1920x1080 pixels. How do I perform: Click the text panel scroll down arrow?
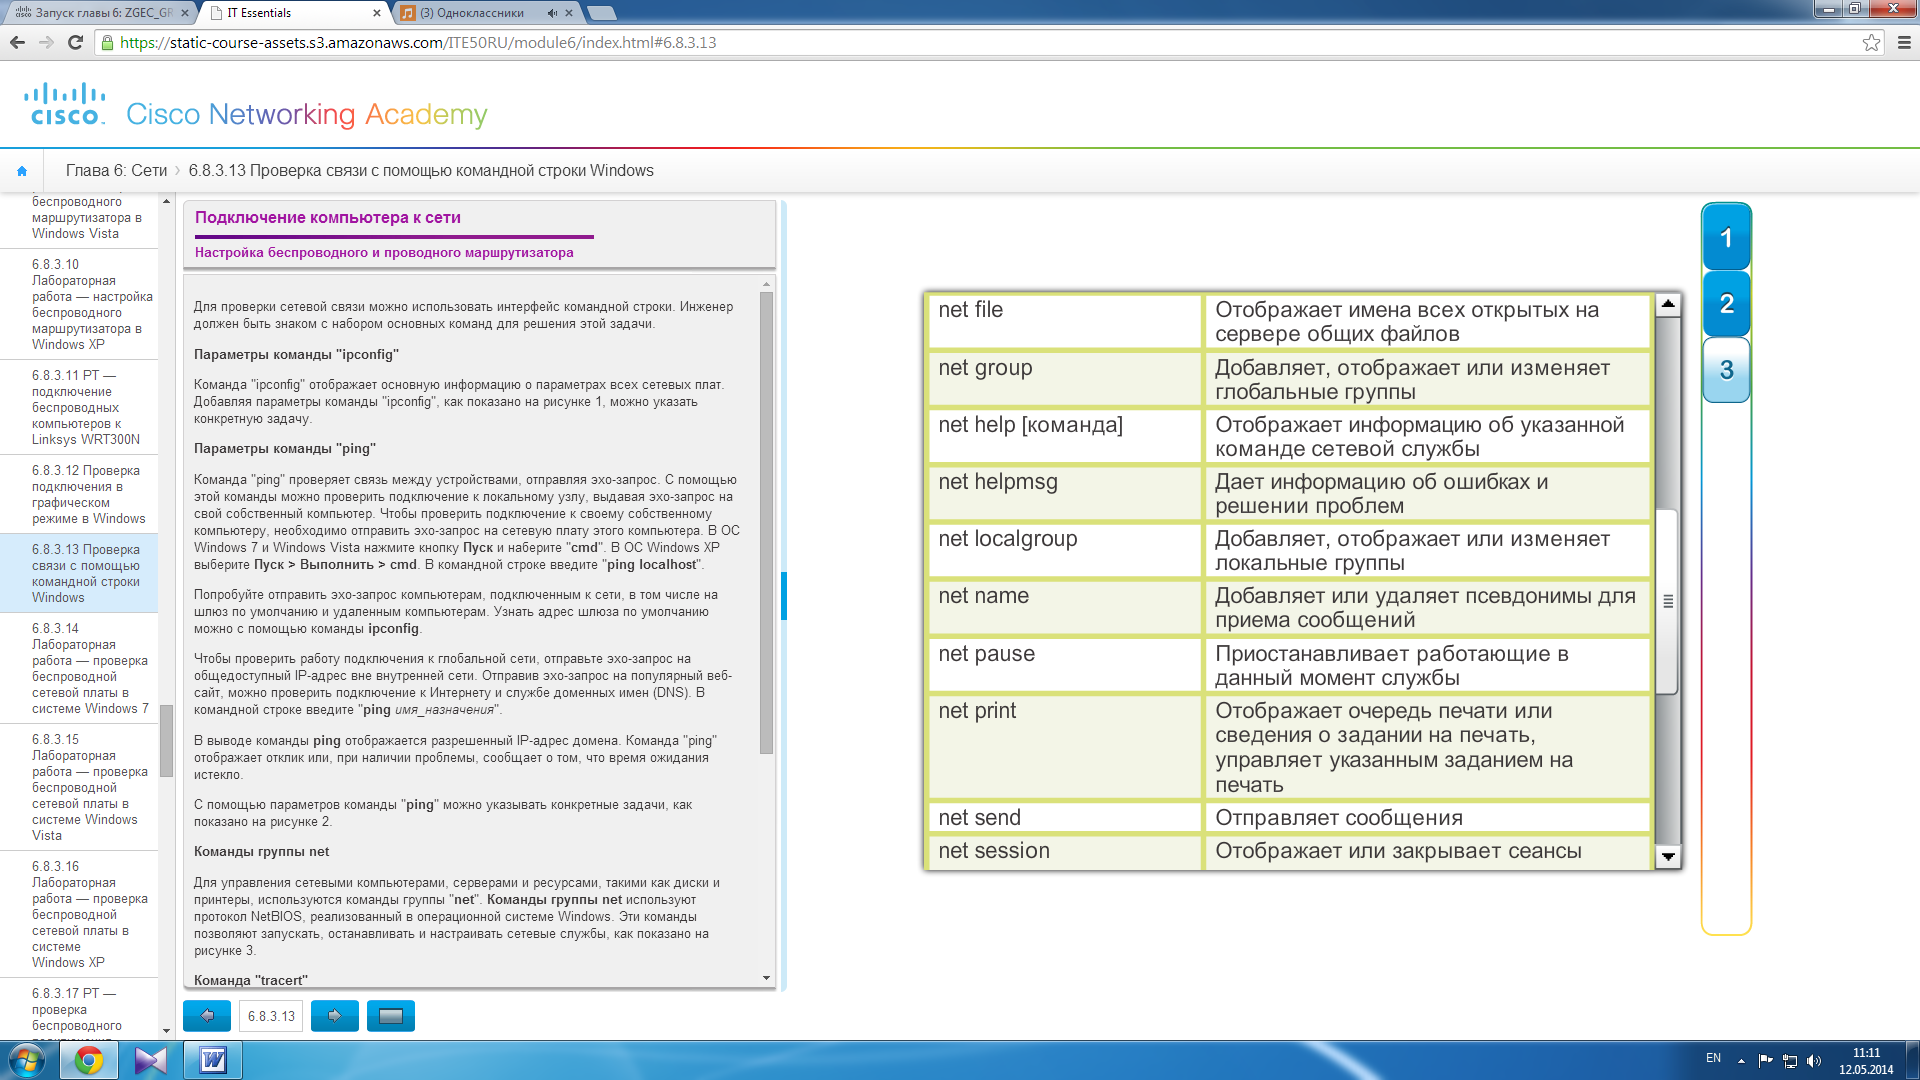(x=767, y=978)
